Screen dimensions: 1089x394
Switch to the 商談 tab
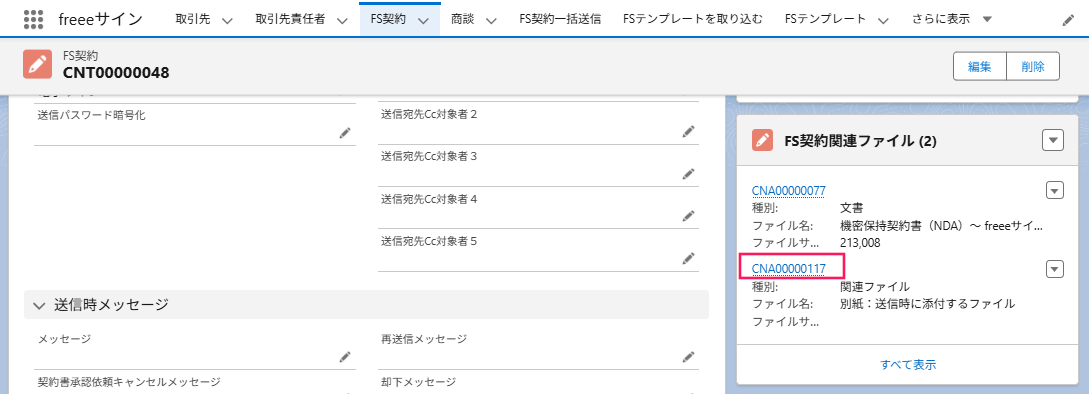pyautogui.click(x=462, y=19)
